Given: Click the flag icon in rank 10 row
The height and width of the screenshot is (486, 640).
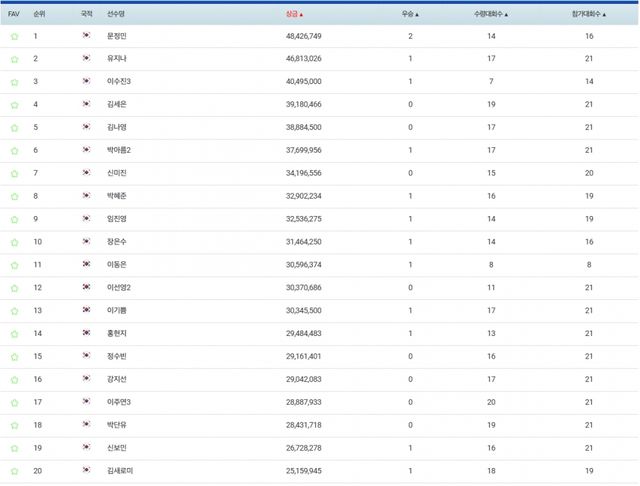Looking at the screenshot, I should (x=87, y=242).
